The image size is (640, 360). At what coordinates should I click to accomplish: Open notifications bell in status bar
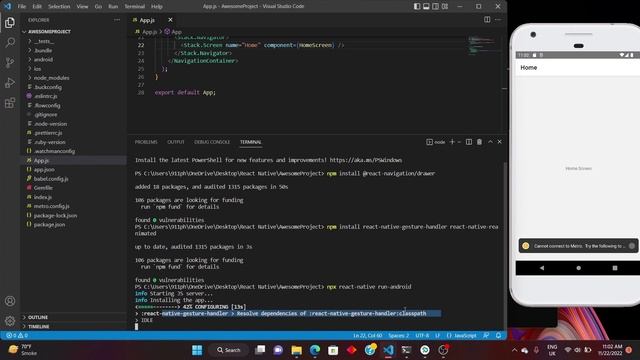point(498,336)
